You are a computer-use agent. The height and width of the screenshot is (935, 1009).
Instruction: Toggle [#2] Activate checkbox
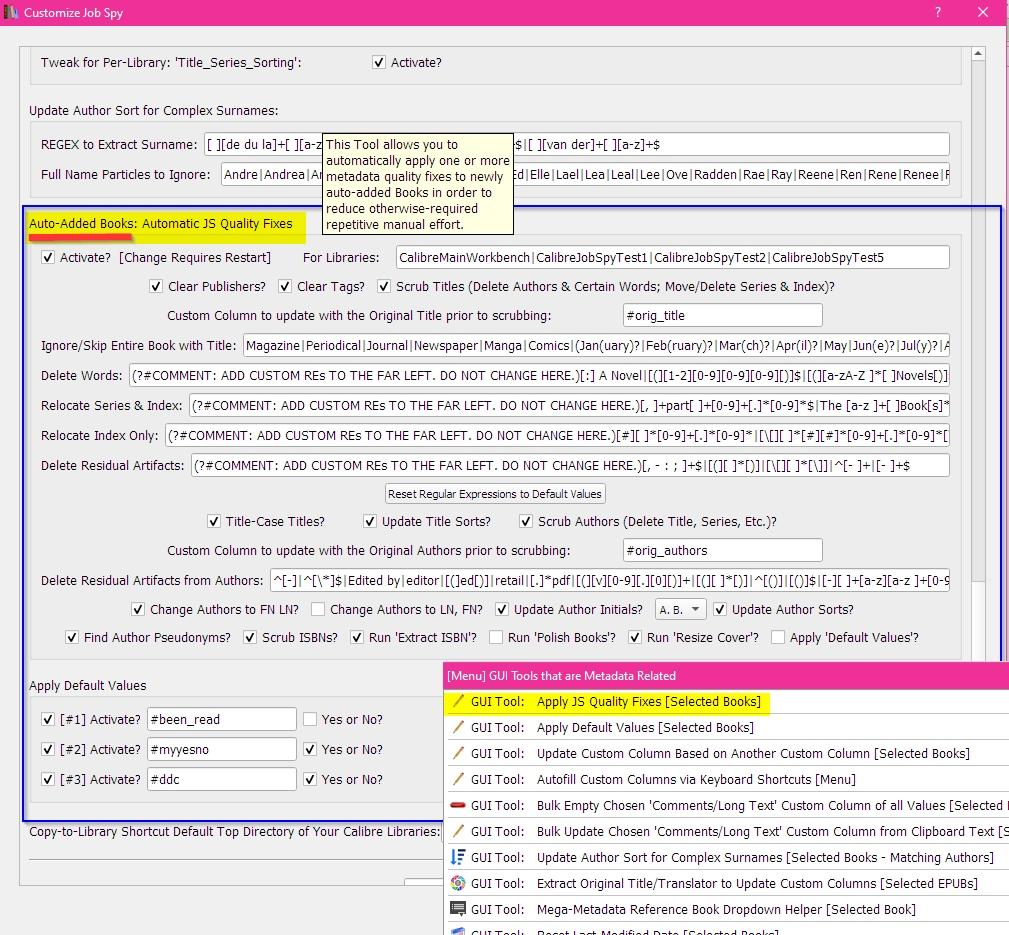pyautogui.click(x=48, y=749)
